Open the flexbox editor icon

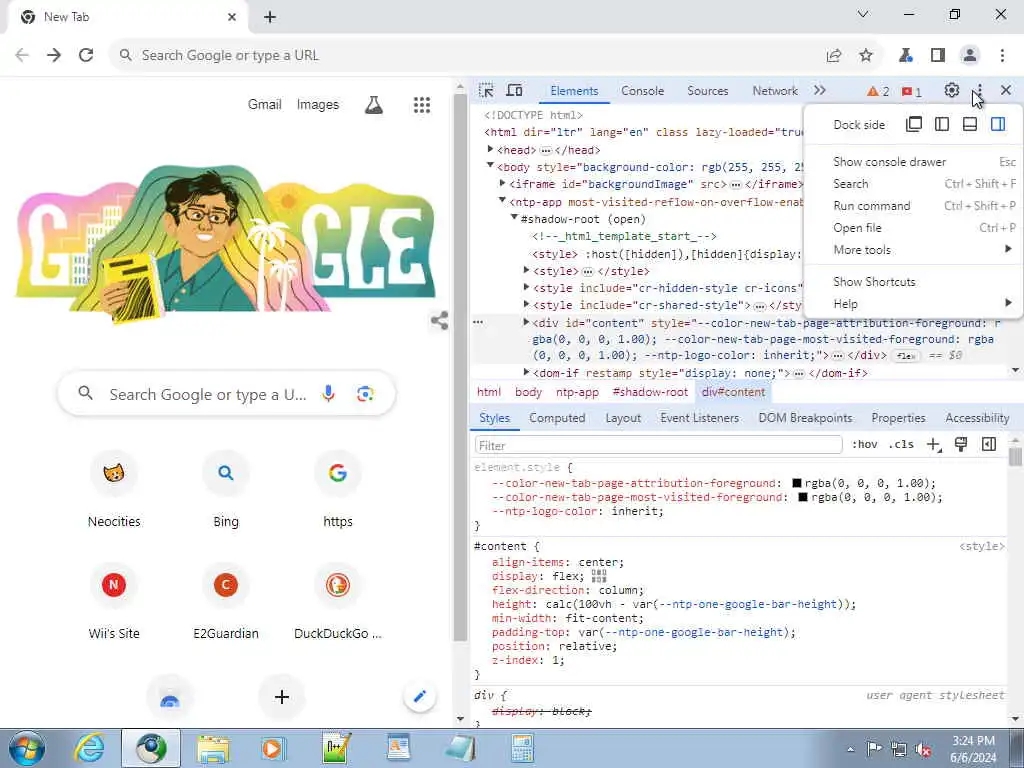(x=599, y=576)
